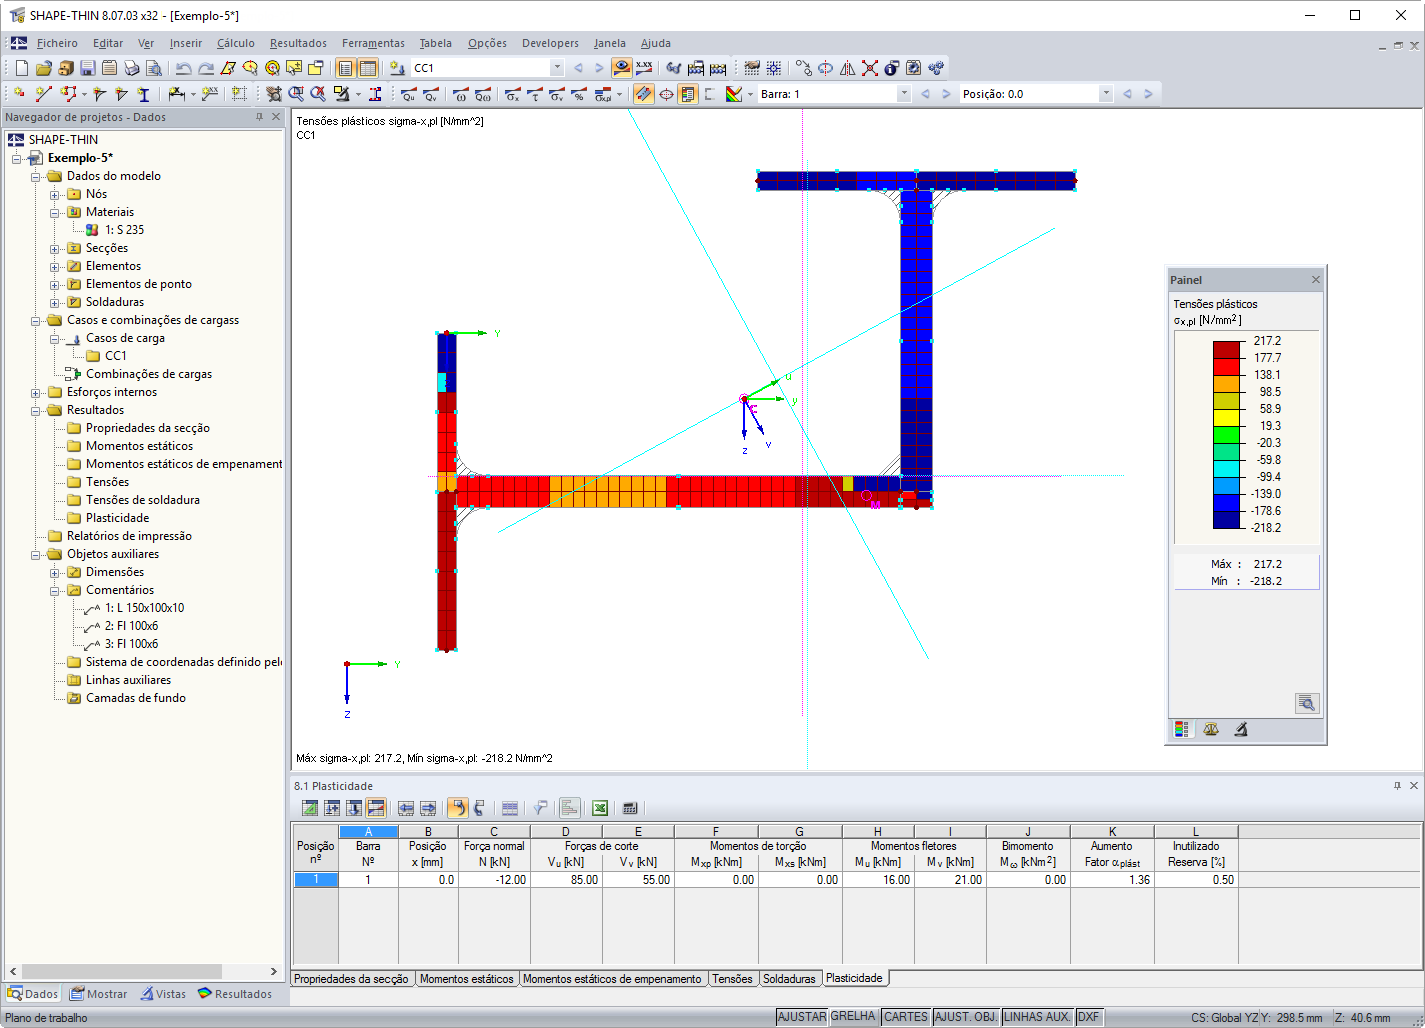Viewport: 1425px width, 1028px height.
Task: Click the sigma-v equivalent stress icon
Action: click(557, 94)
